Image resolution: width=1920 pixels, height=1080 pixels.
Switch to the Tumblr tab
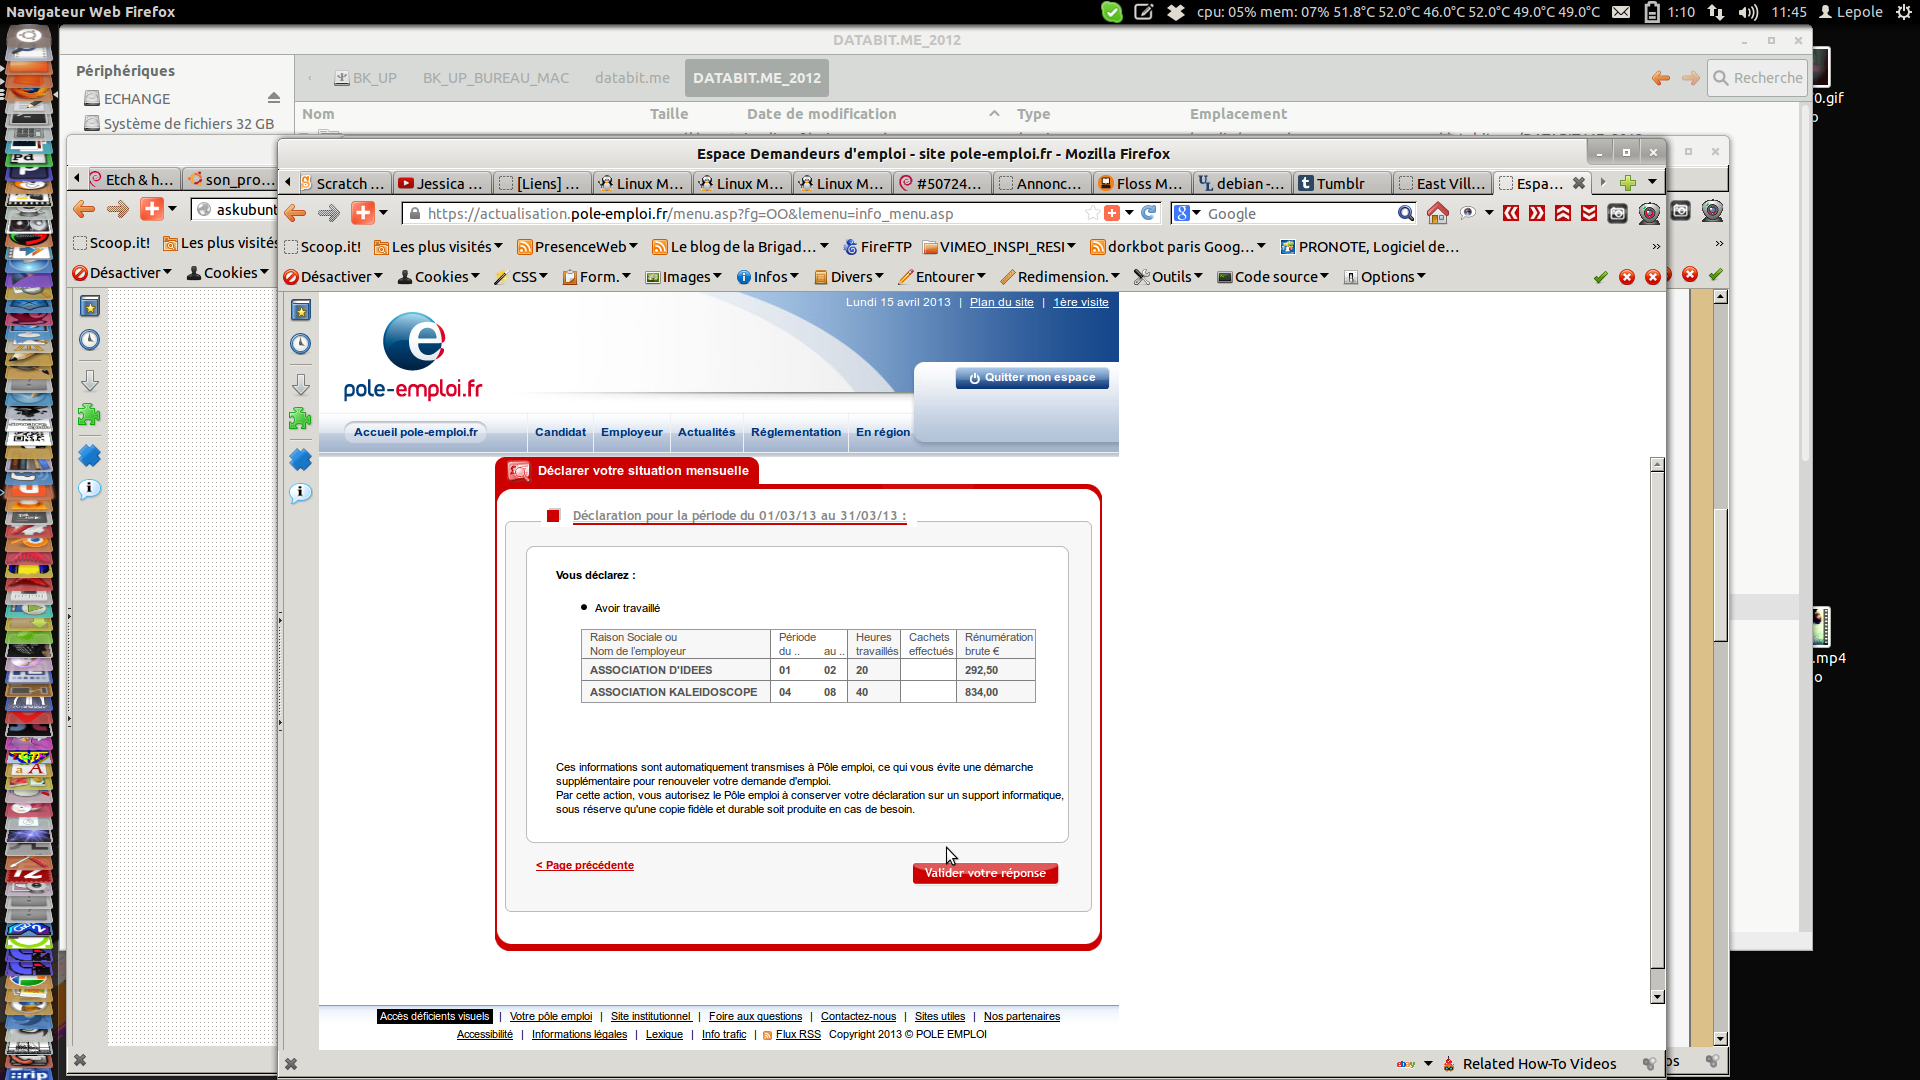point(1340,183)
